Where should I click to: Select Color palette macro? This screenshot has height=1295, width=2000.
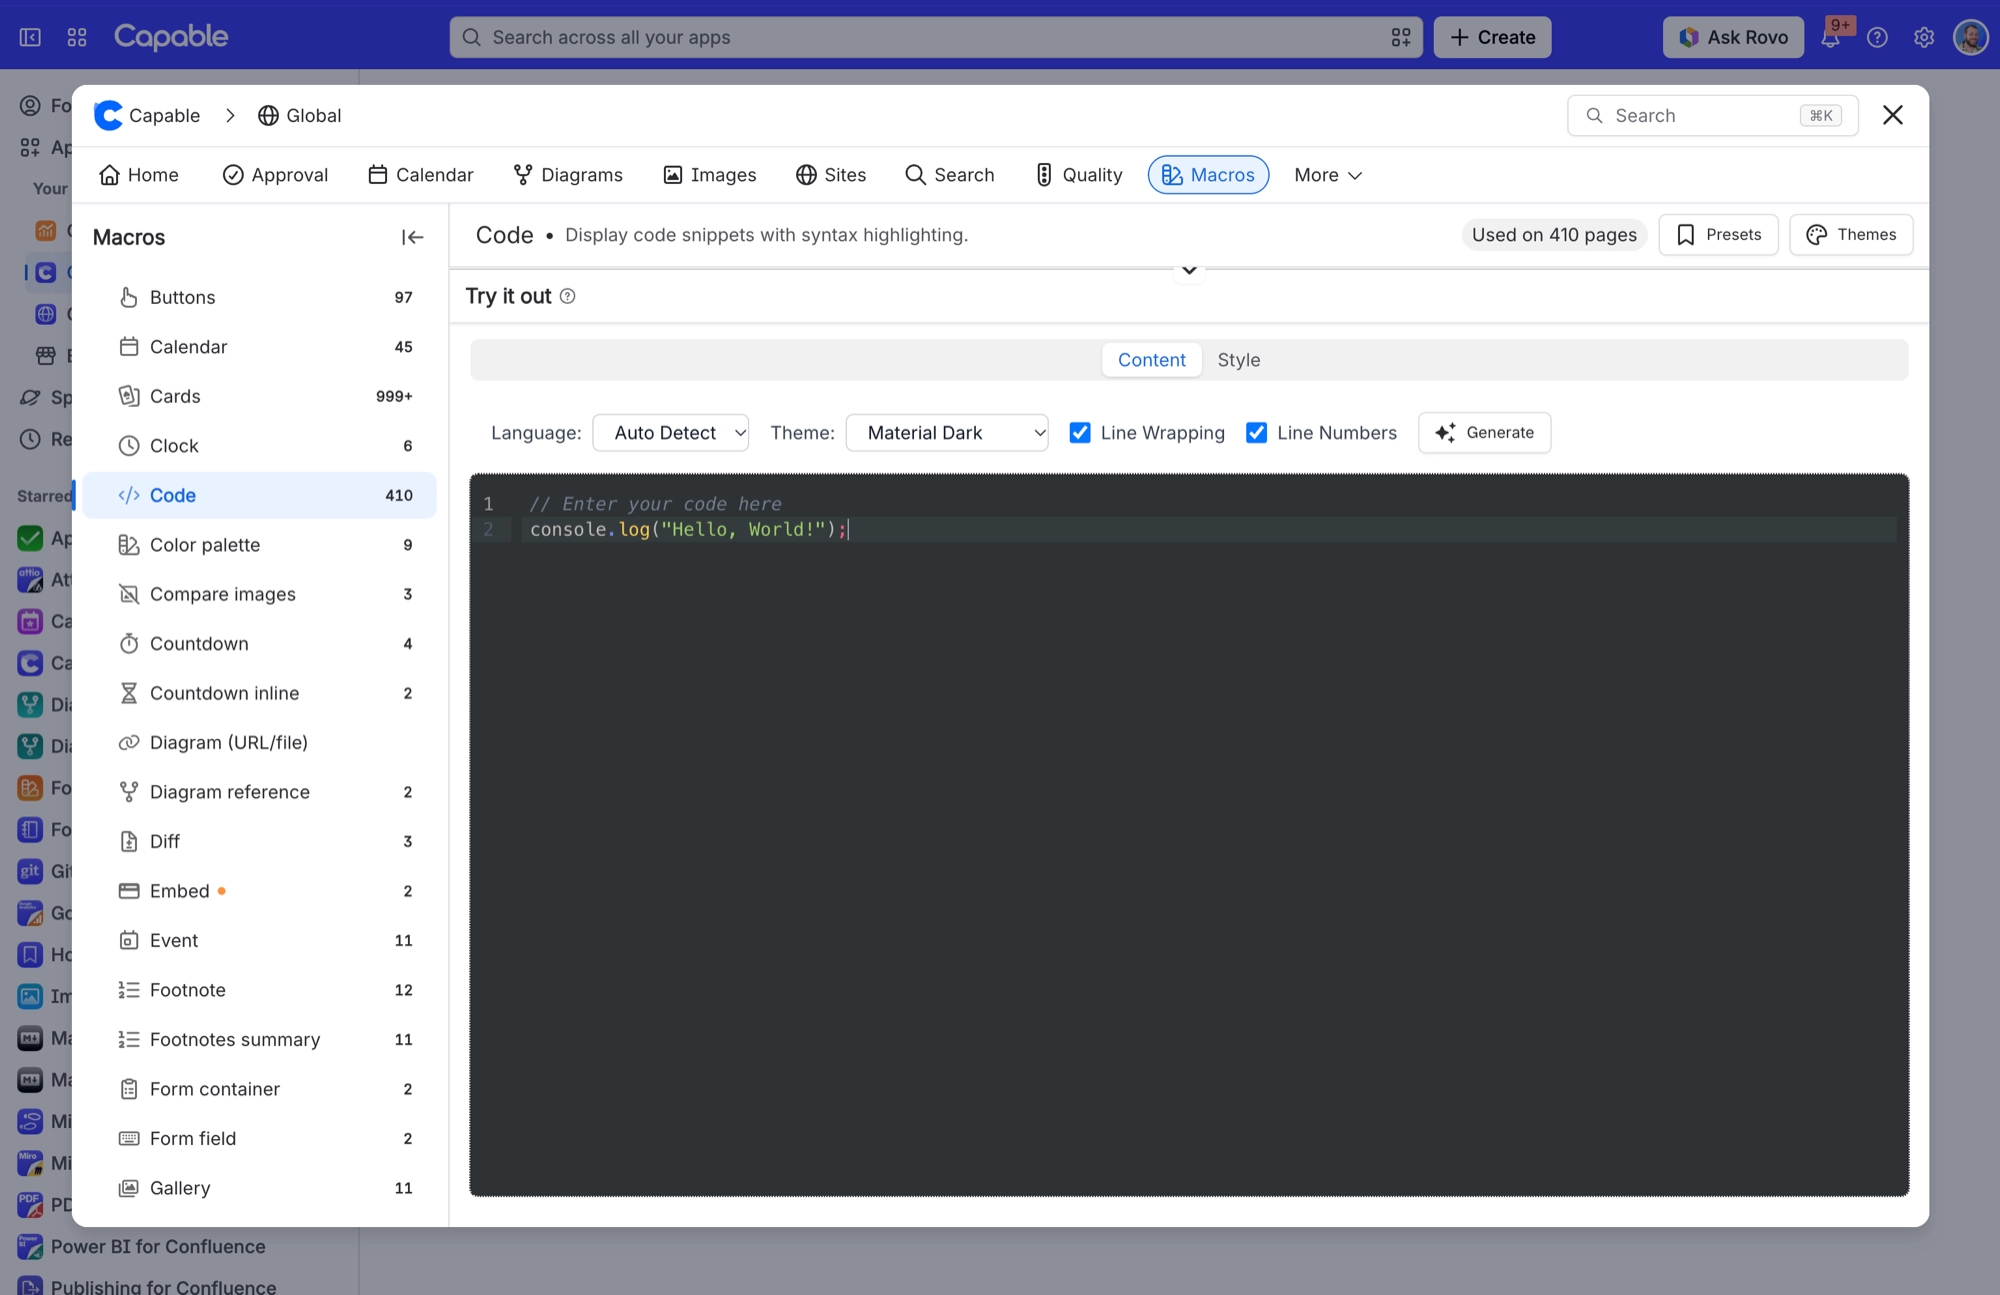click(260, 545)
